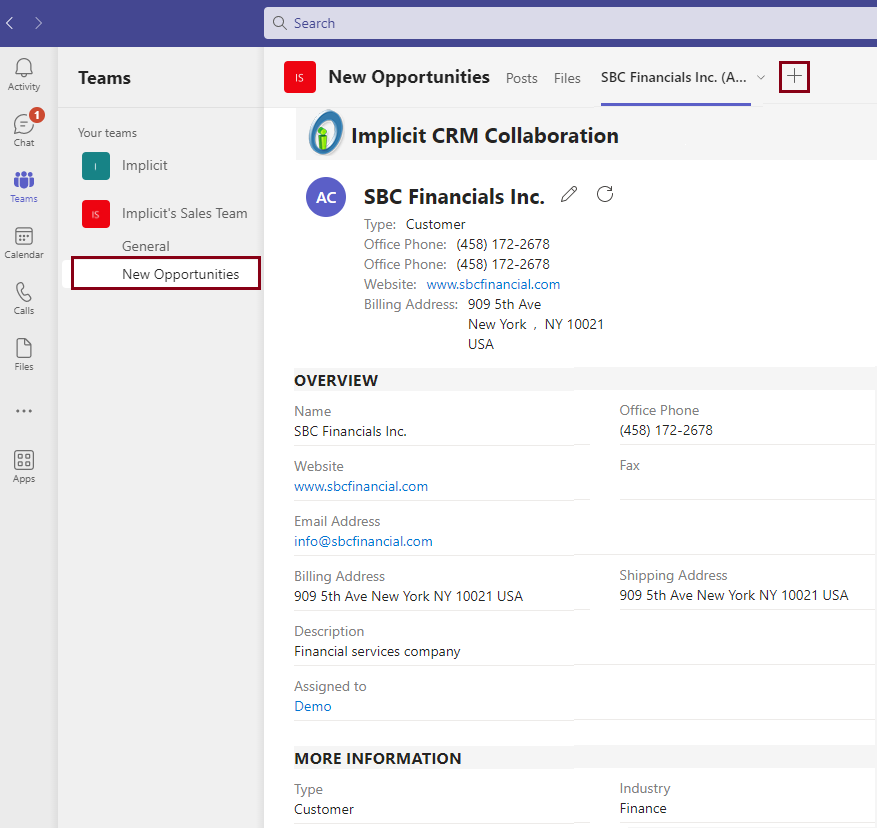877x828 pixels.
Task: Click in the Search box
Action: coord(570,23)
